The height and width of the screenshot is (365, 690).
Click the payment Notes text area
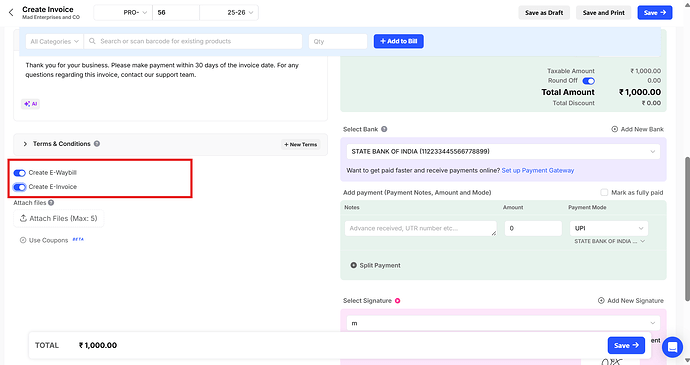click(x=421, y=228)
